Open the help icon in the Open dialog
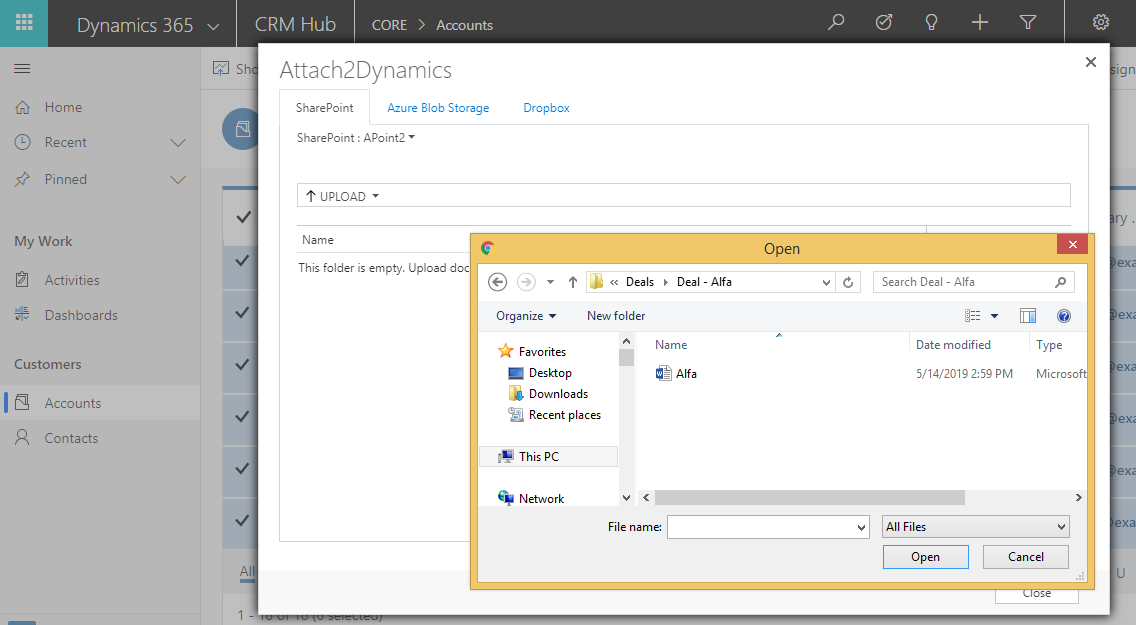This screenshot has height=625, width=1136. (x=1064, y=316)
